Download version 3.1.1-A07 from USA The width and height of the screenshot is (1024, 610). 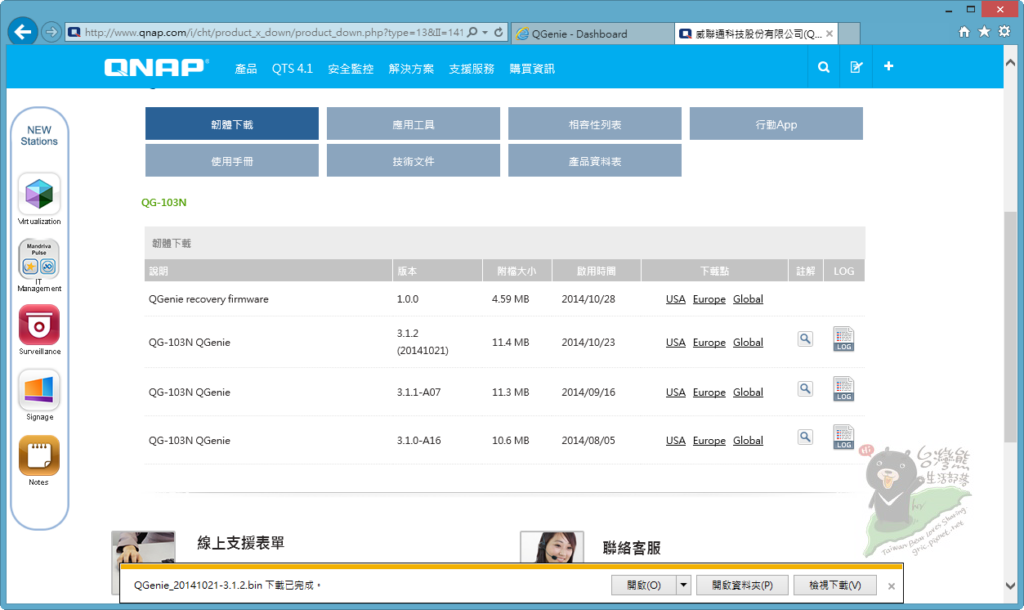click(x=675, y=393)
